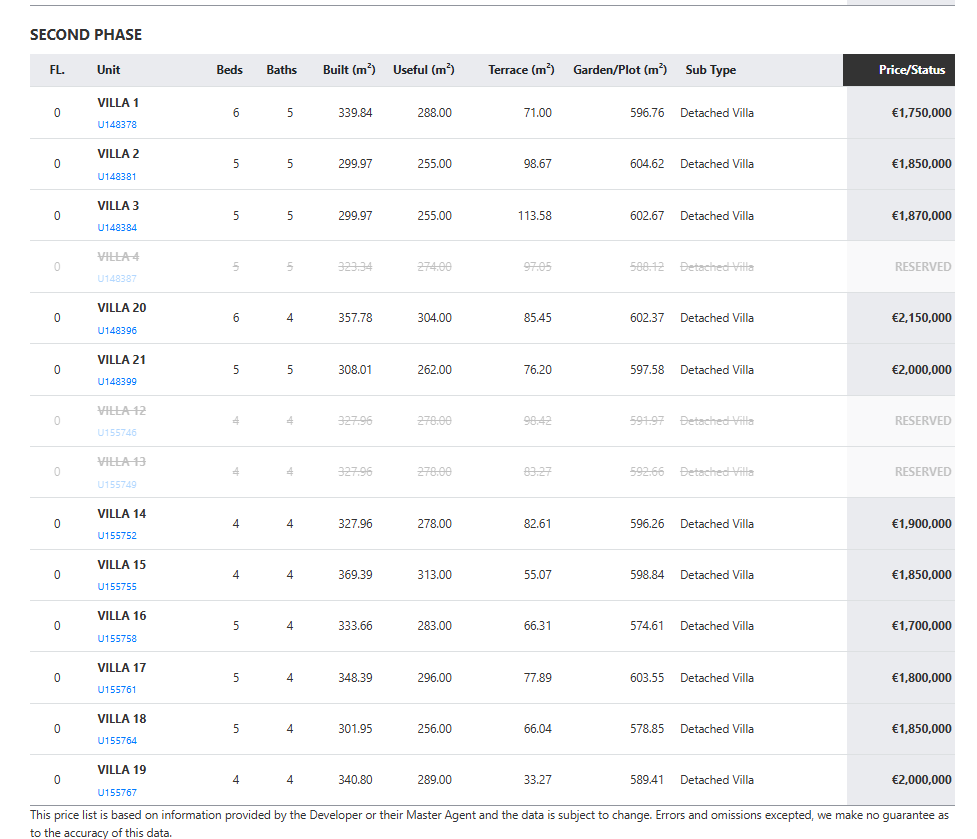The image size is (977, 839).
Task: Click the RESERVED status of Villa 4
Action: pyautogui.click(x=922, y=267)
